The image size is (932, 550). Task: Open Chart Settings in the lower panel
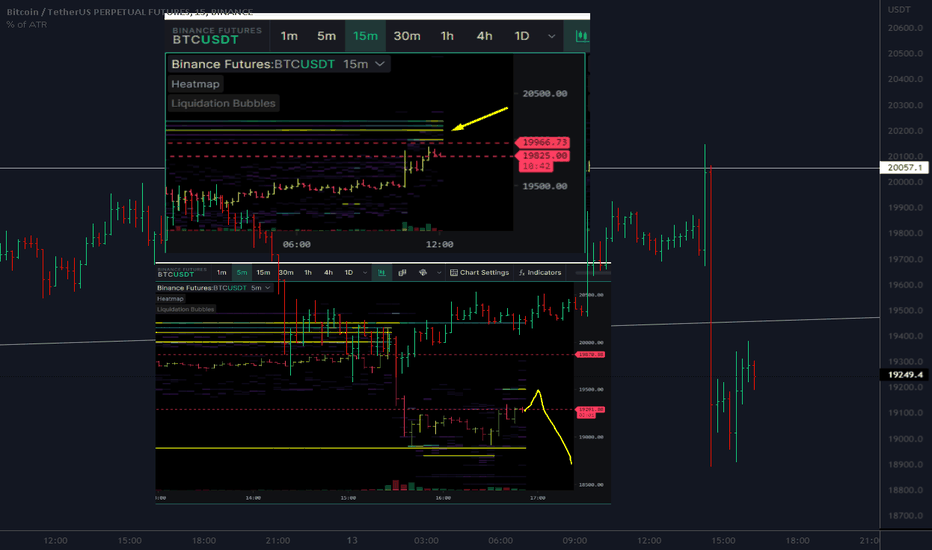coord(479,272)
